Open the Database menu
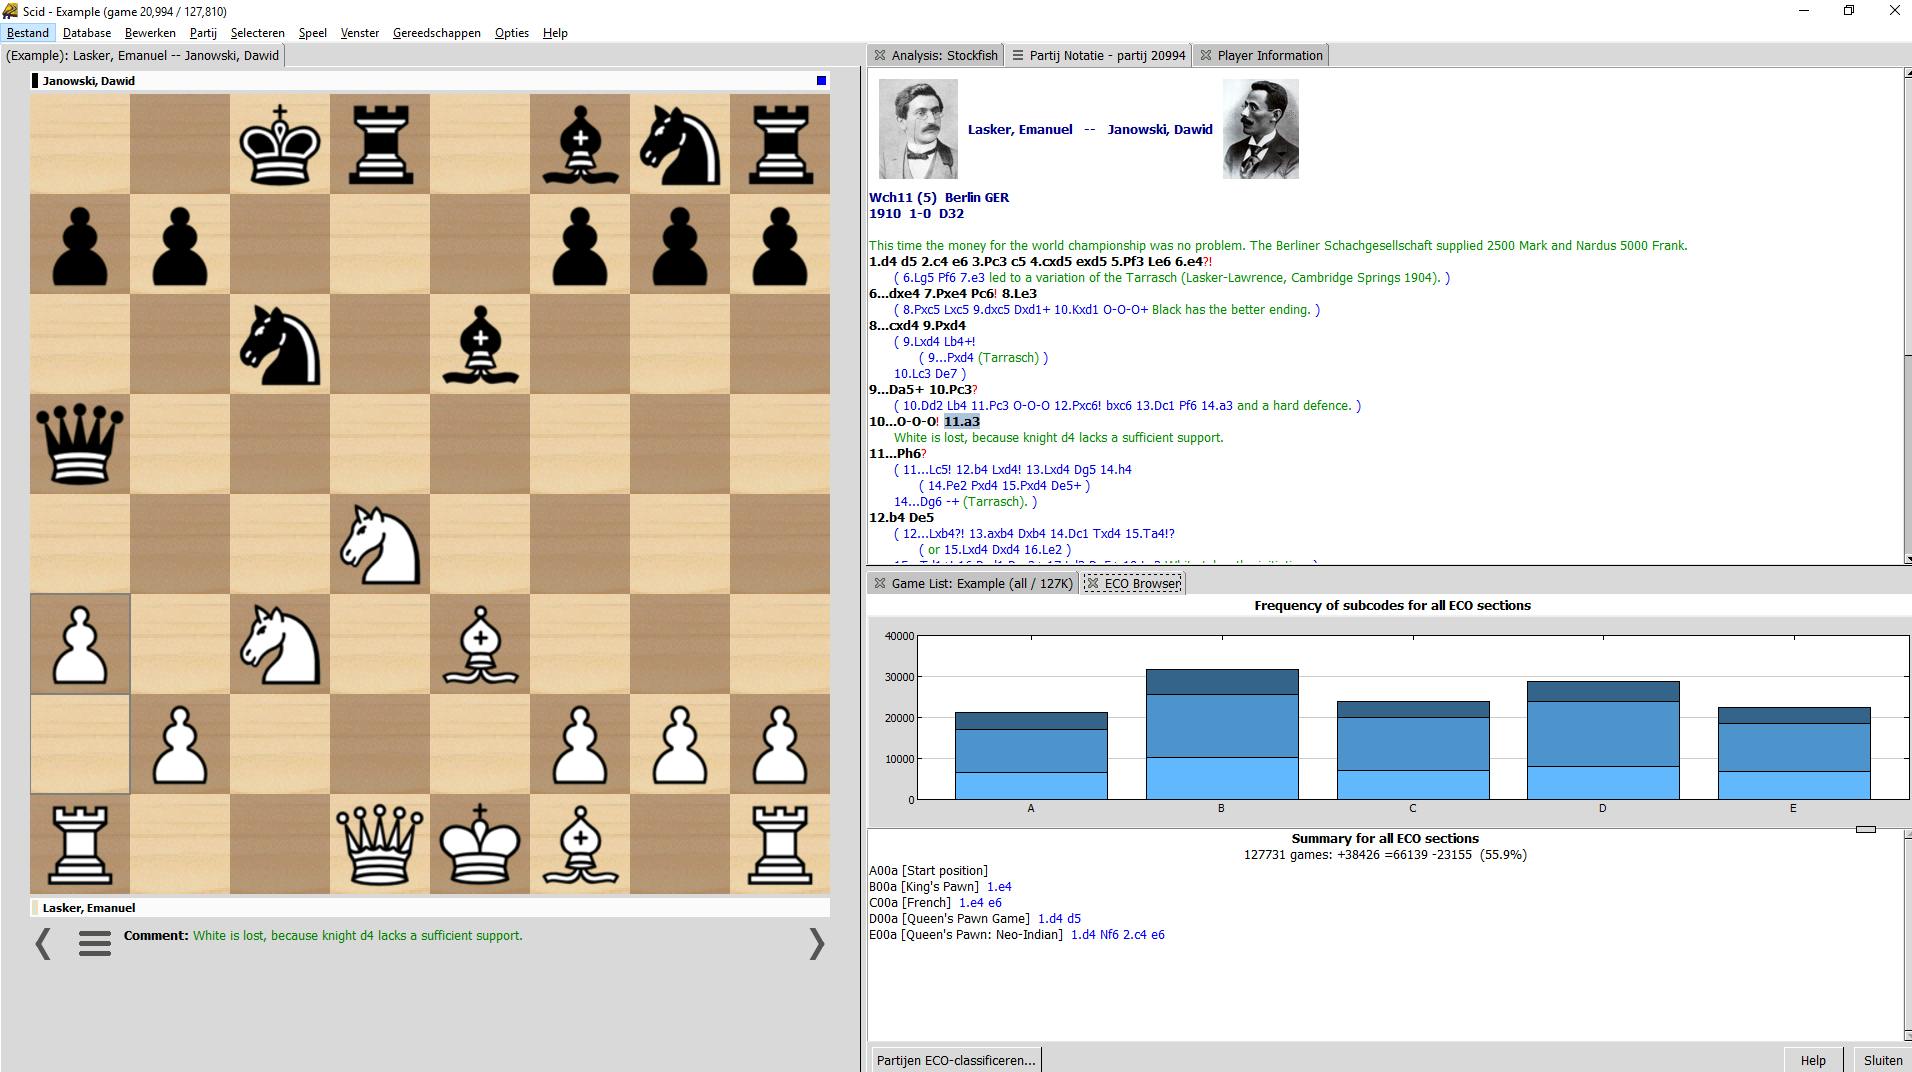This screenshot has height=1072, width=1912. (87, 33)
